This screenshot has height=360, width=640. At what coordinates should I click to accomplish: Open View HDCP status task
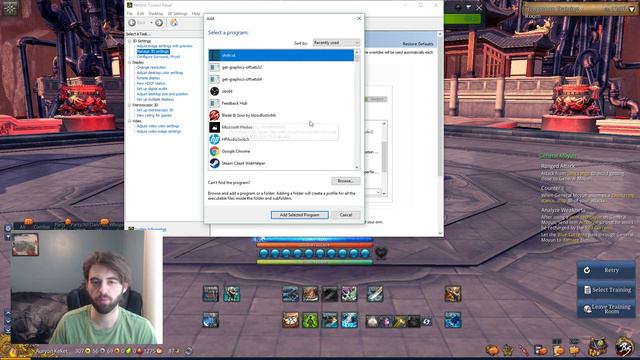tap(151, 83)
